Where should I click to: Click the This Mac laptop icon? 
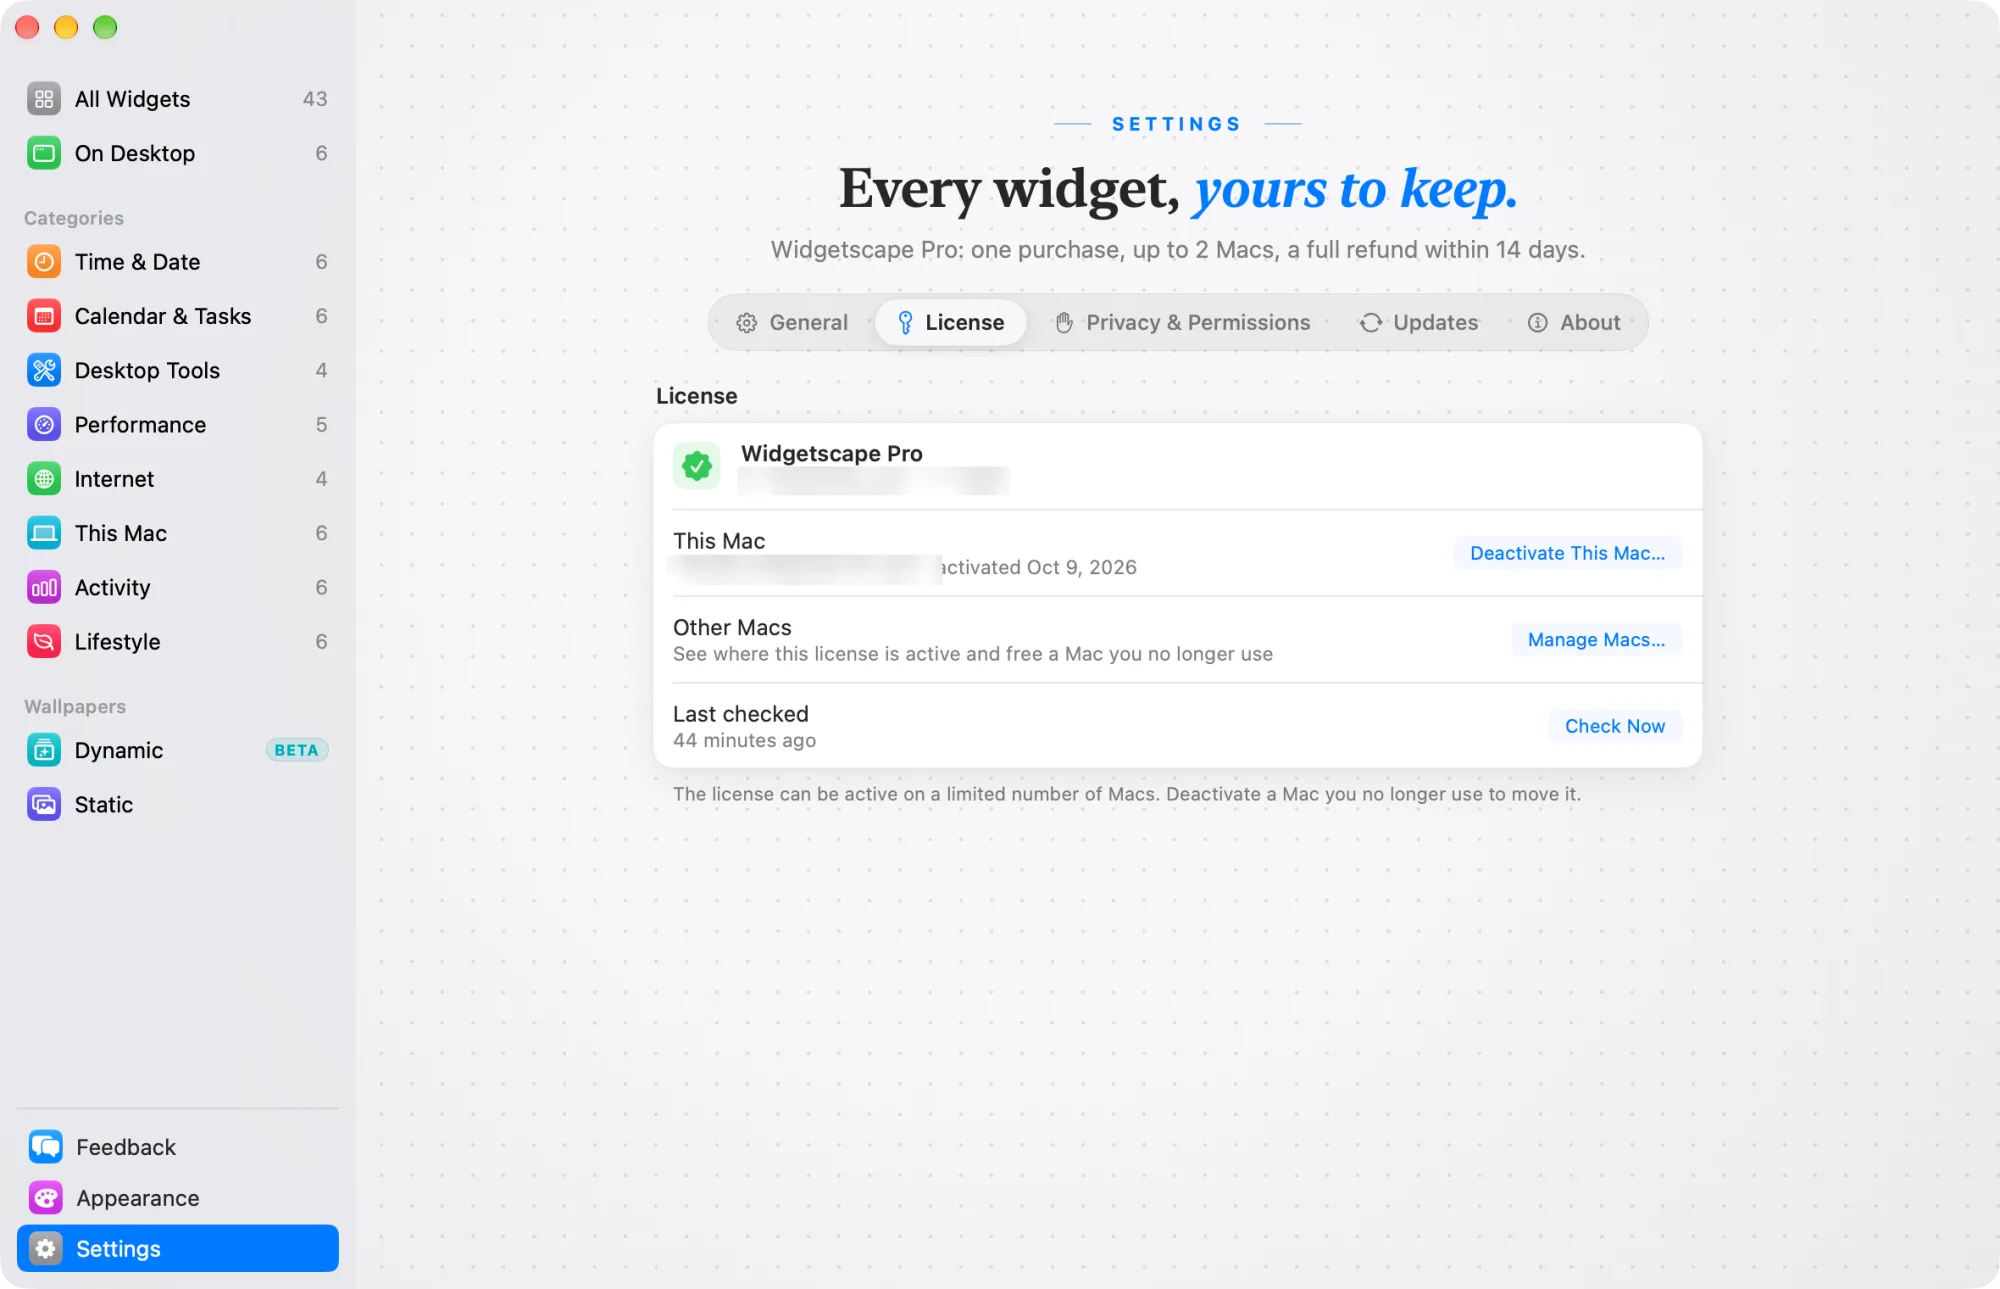click(x=44, y=533)
